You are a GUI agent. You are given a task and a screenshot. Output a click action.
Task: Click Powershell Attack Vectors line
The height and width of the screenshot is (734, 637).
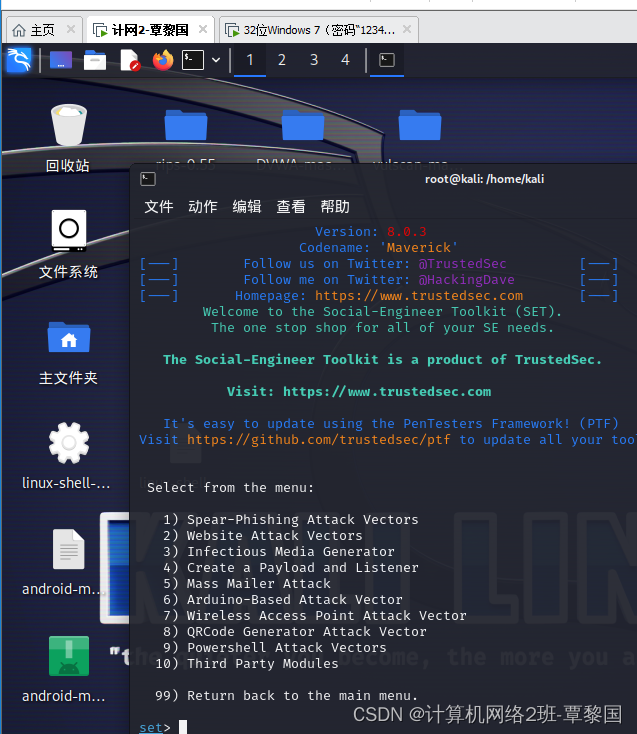pos(275,647)
